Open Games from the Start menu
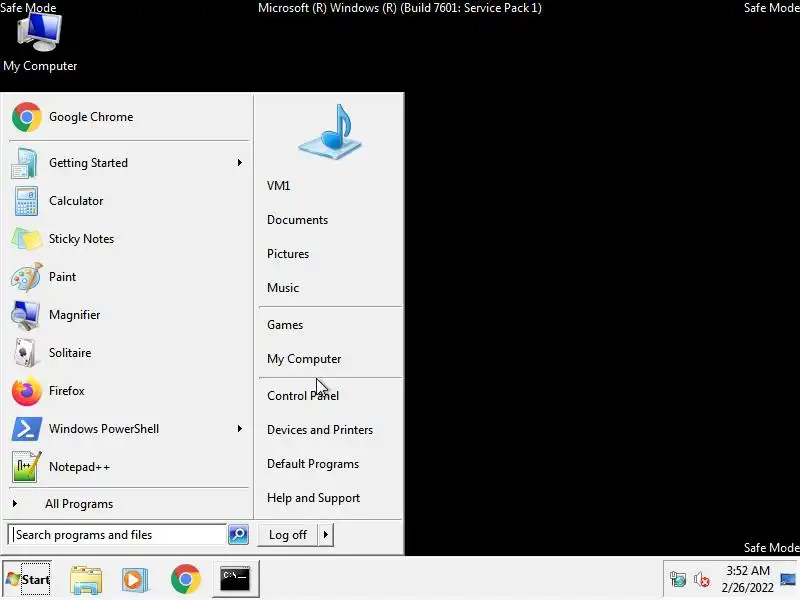 tap(285, 325)
